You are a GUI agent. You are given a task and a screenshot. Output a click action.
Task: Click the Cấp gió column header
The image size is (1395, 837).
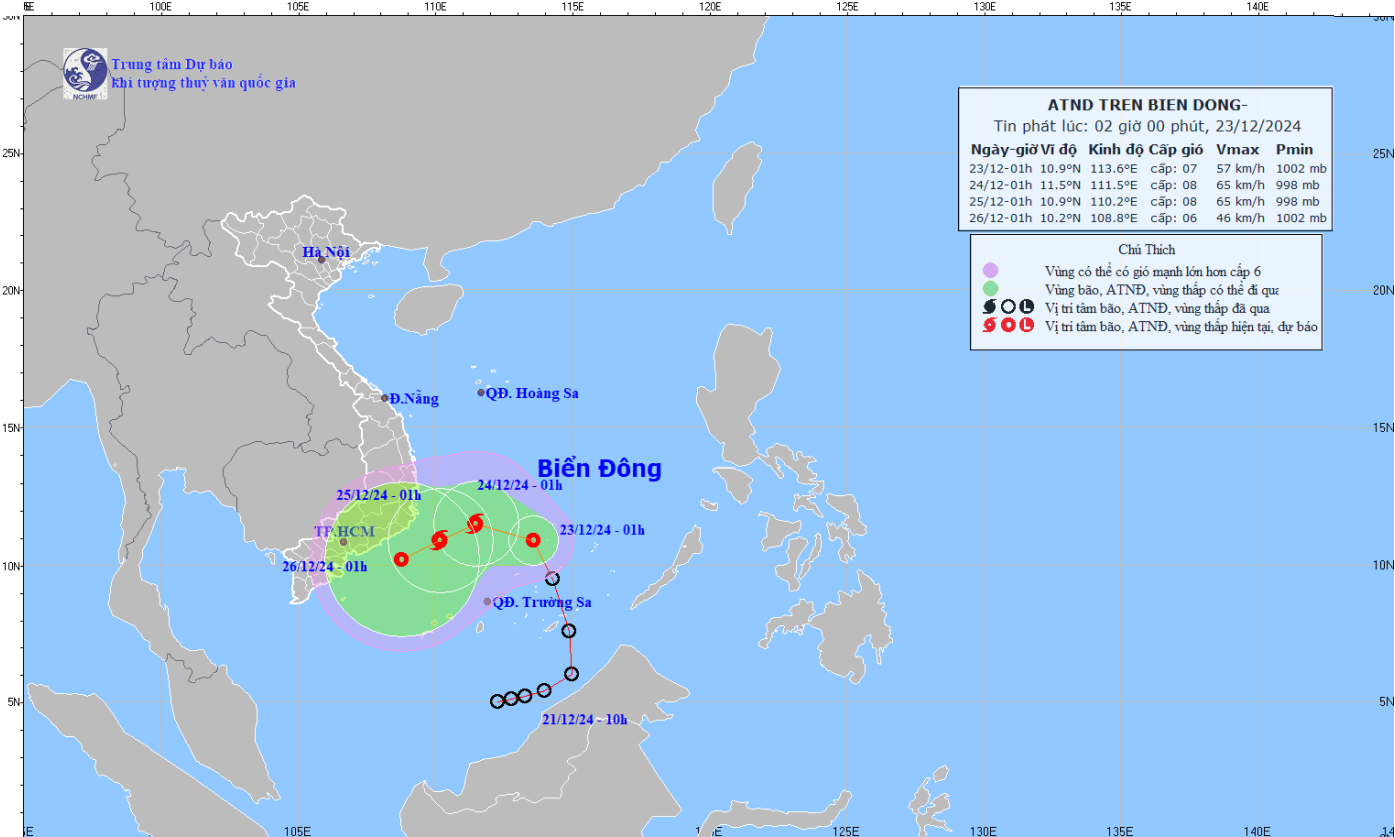tap(1174, 149)
